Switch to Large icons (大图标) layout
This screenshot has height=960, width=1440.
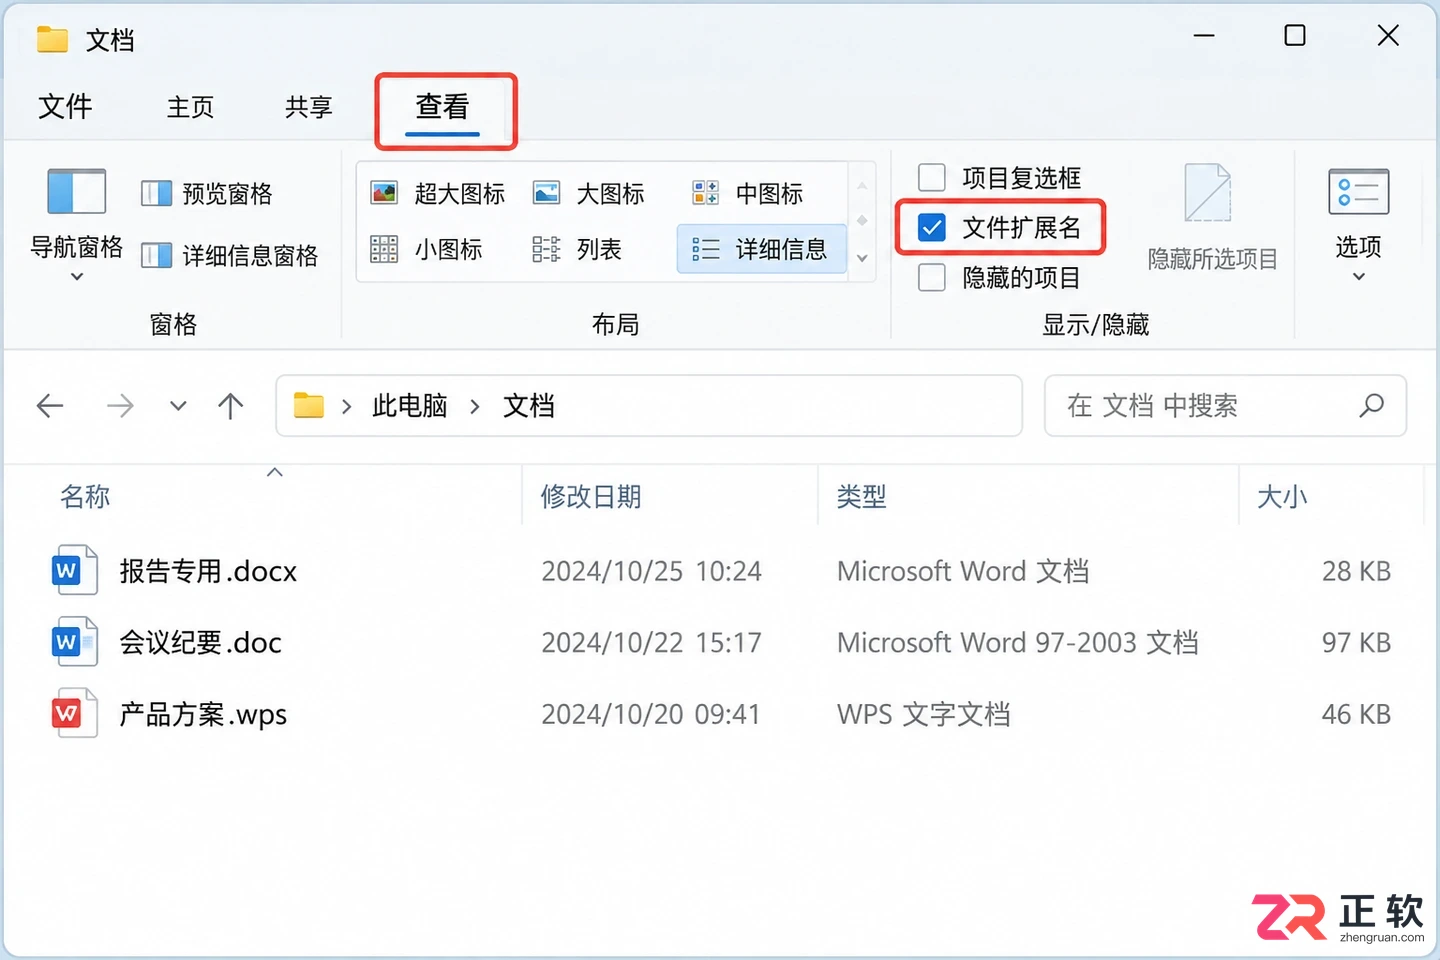[x=588, y=193]
